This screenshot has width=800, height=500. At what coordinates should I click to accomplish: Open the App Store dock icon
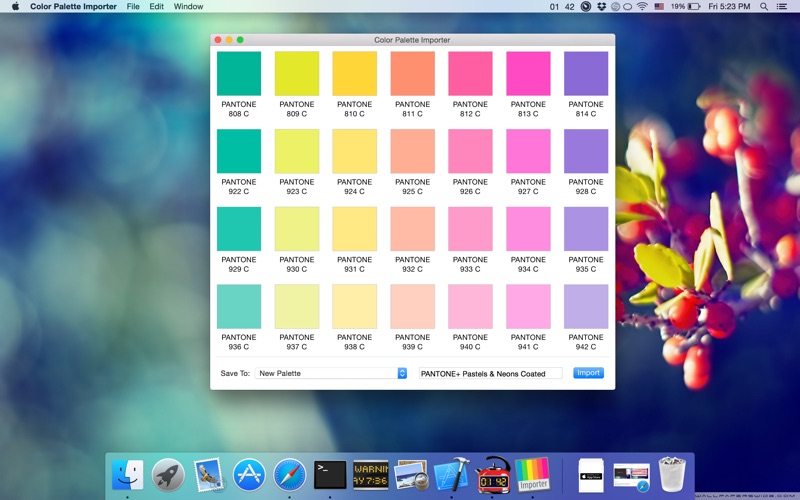tap(249, 474)
